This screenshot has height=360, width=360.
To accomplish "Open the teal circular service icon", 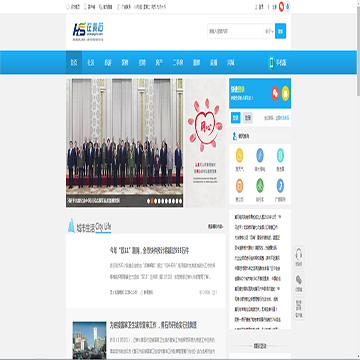I will tap(280, 155).
